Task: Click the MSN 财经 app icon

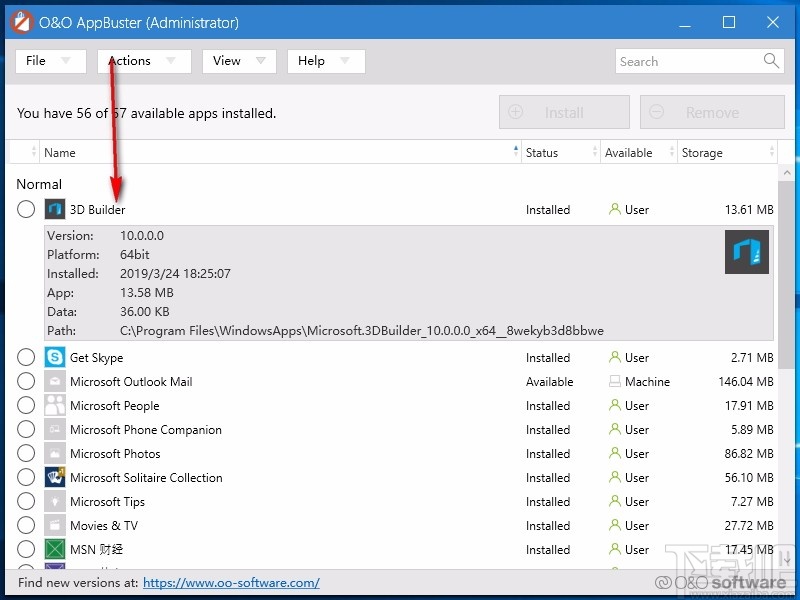Action: click(x=54, y=549)
